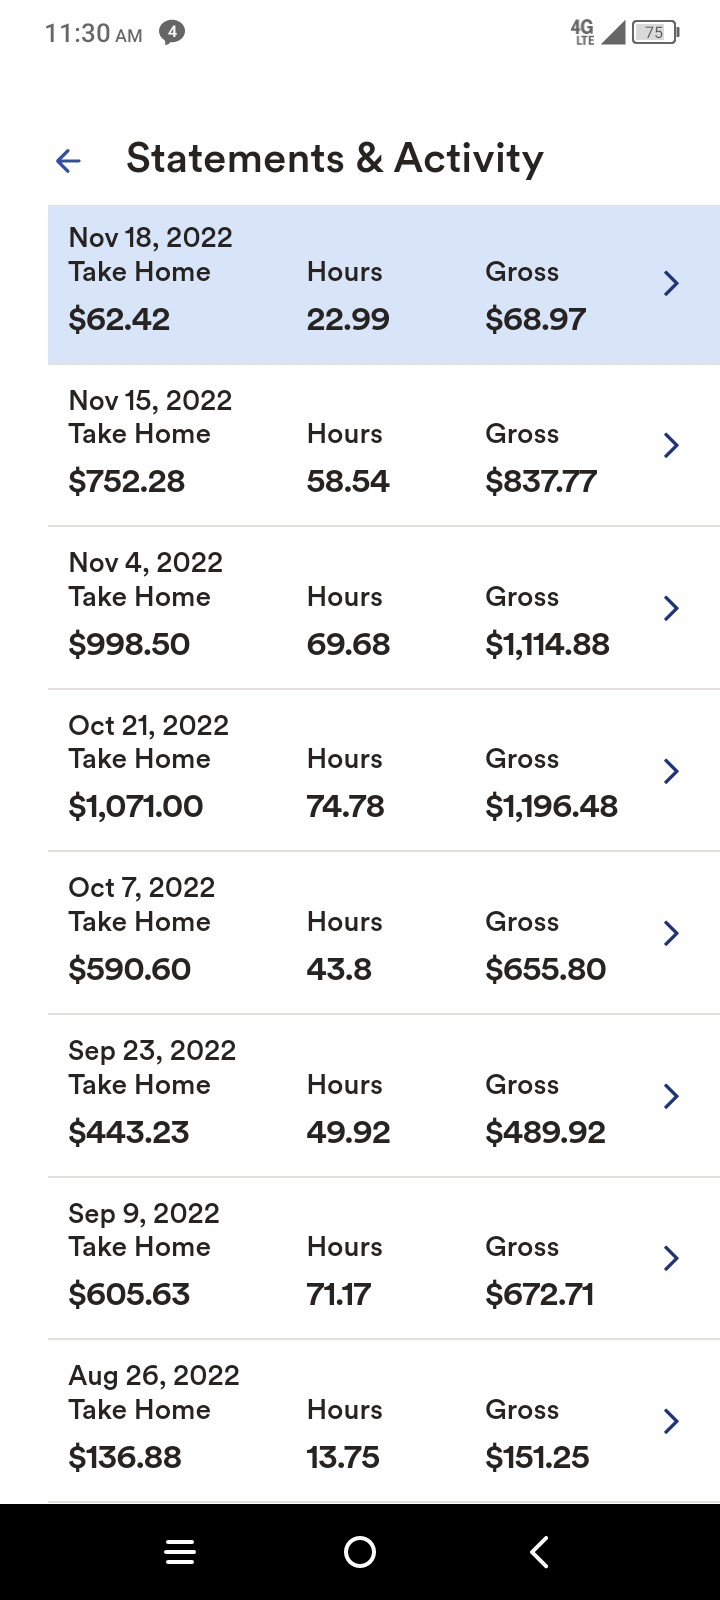
Task: Tap the $1,114.88 gross amount
Action: [x=547, y=645]
